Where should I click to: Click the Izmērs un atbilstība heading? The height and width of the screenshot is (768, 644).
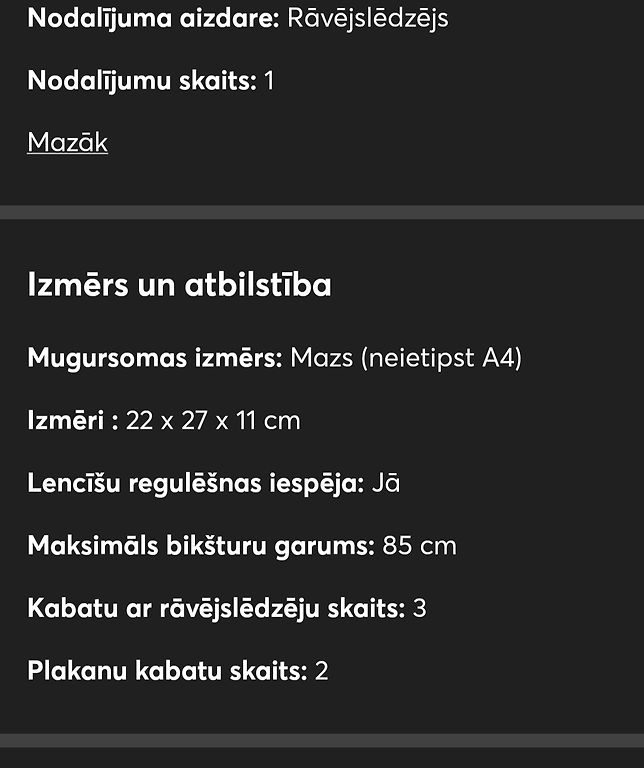pyautogui.click(x=179, y=284)
